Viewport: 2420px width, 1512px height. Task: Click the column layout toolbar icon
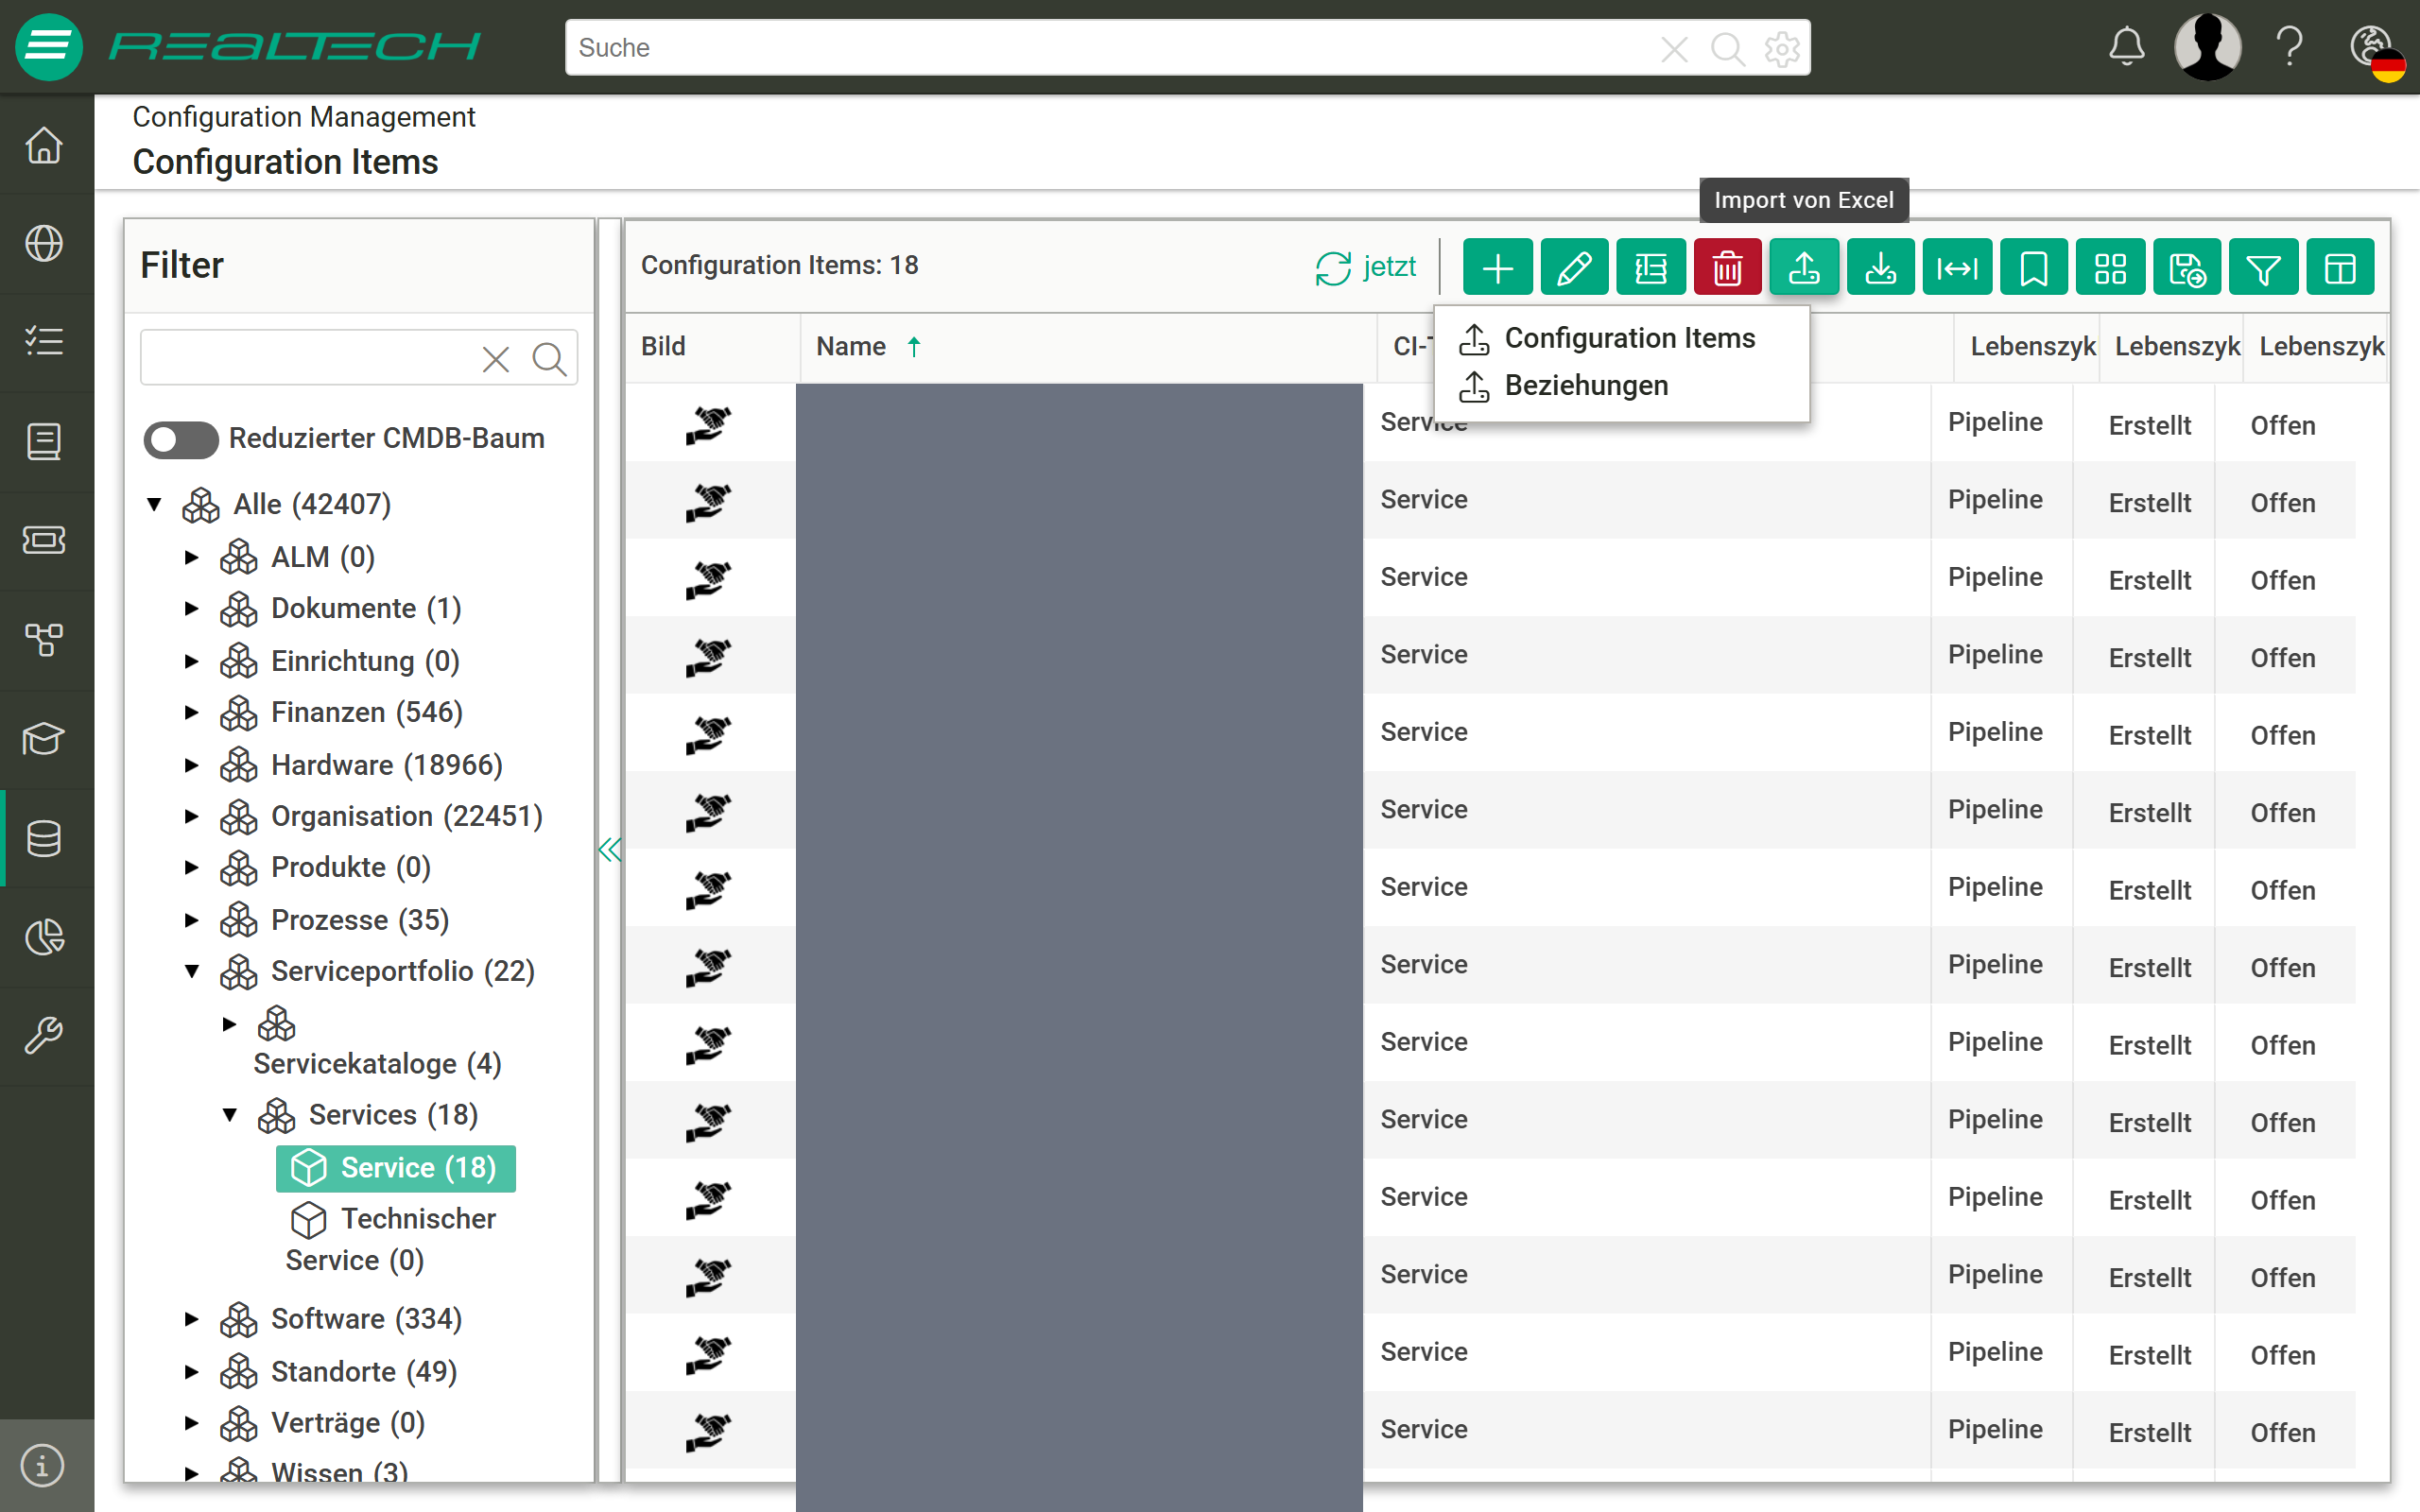2340,268
